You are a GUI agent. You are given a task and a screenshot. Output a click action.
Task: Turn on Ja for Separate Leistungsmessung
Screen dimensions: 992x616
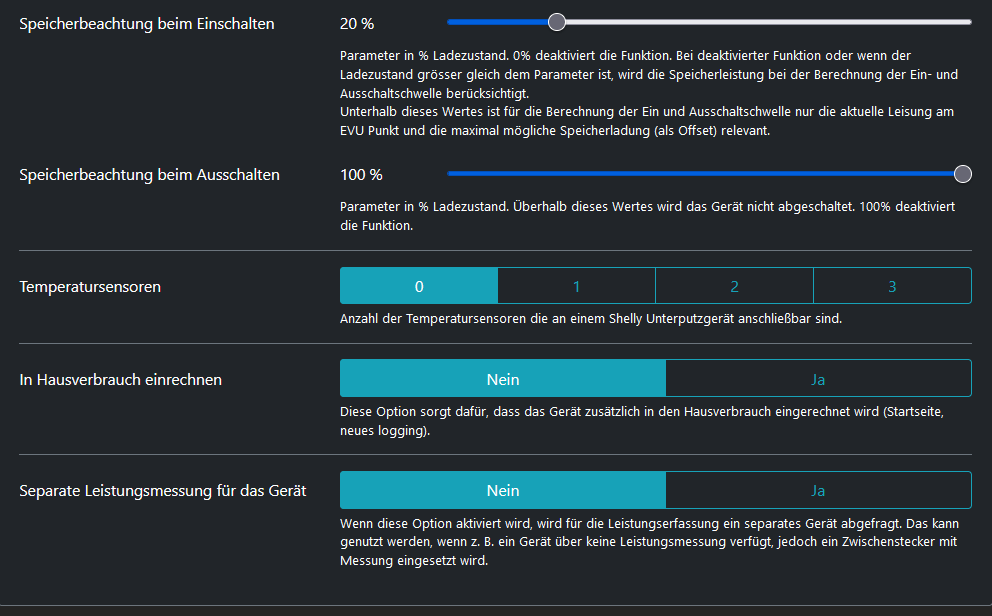click(x=818, y=490)
